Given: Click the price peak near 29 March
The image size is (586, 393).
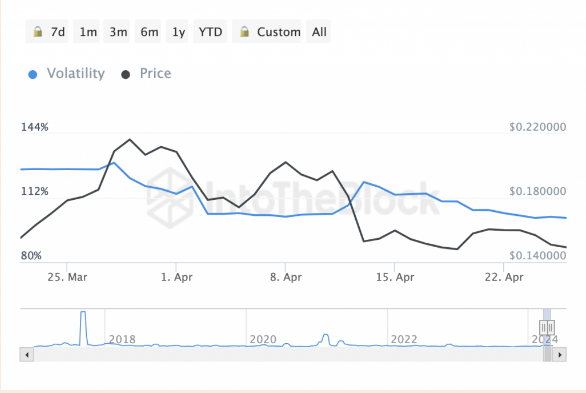Looking at the screenshot, I should tap(130, 140).
